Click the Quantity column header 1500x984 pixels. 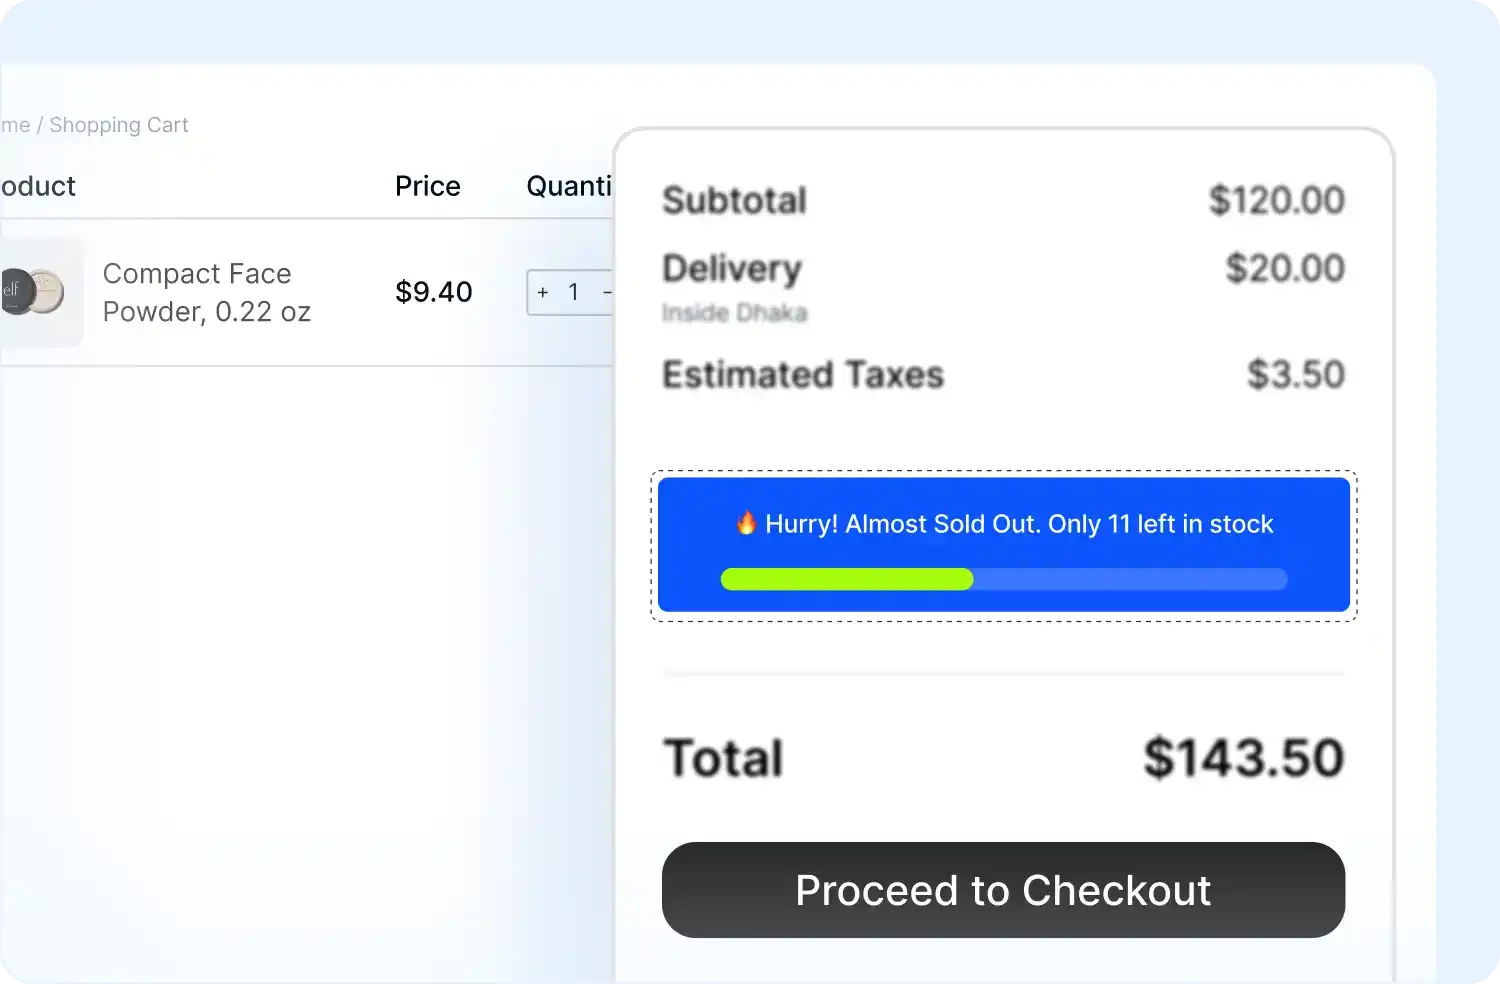pos(570,186)
